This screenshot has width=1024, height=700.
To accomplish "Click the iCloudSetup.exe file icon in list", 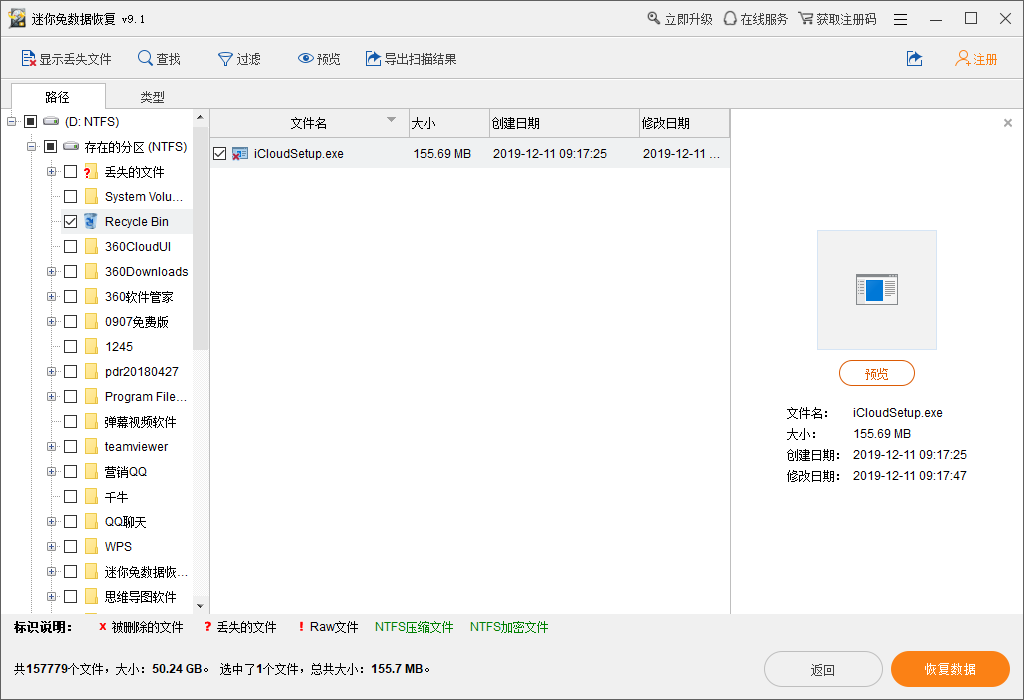I will click(x=240, y=153).
